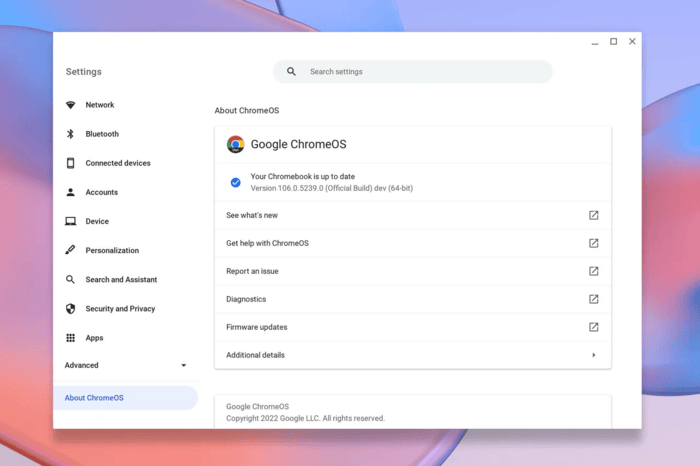Click the magnifier icon in search bar
700x466 pixels.
point(292,71)
